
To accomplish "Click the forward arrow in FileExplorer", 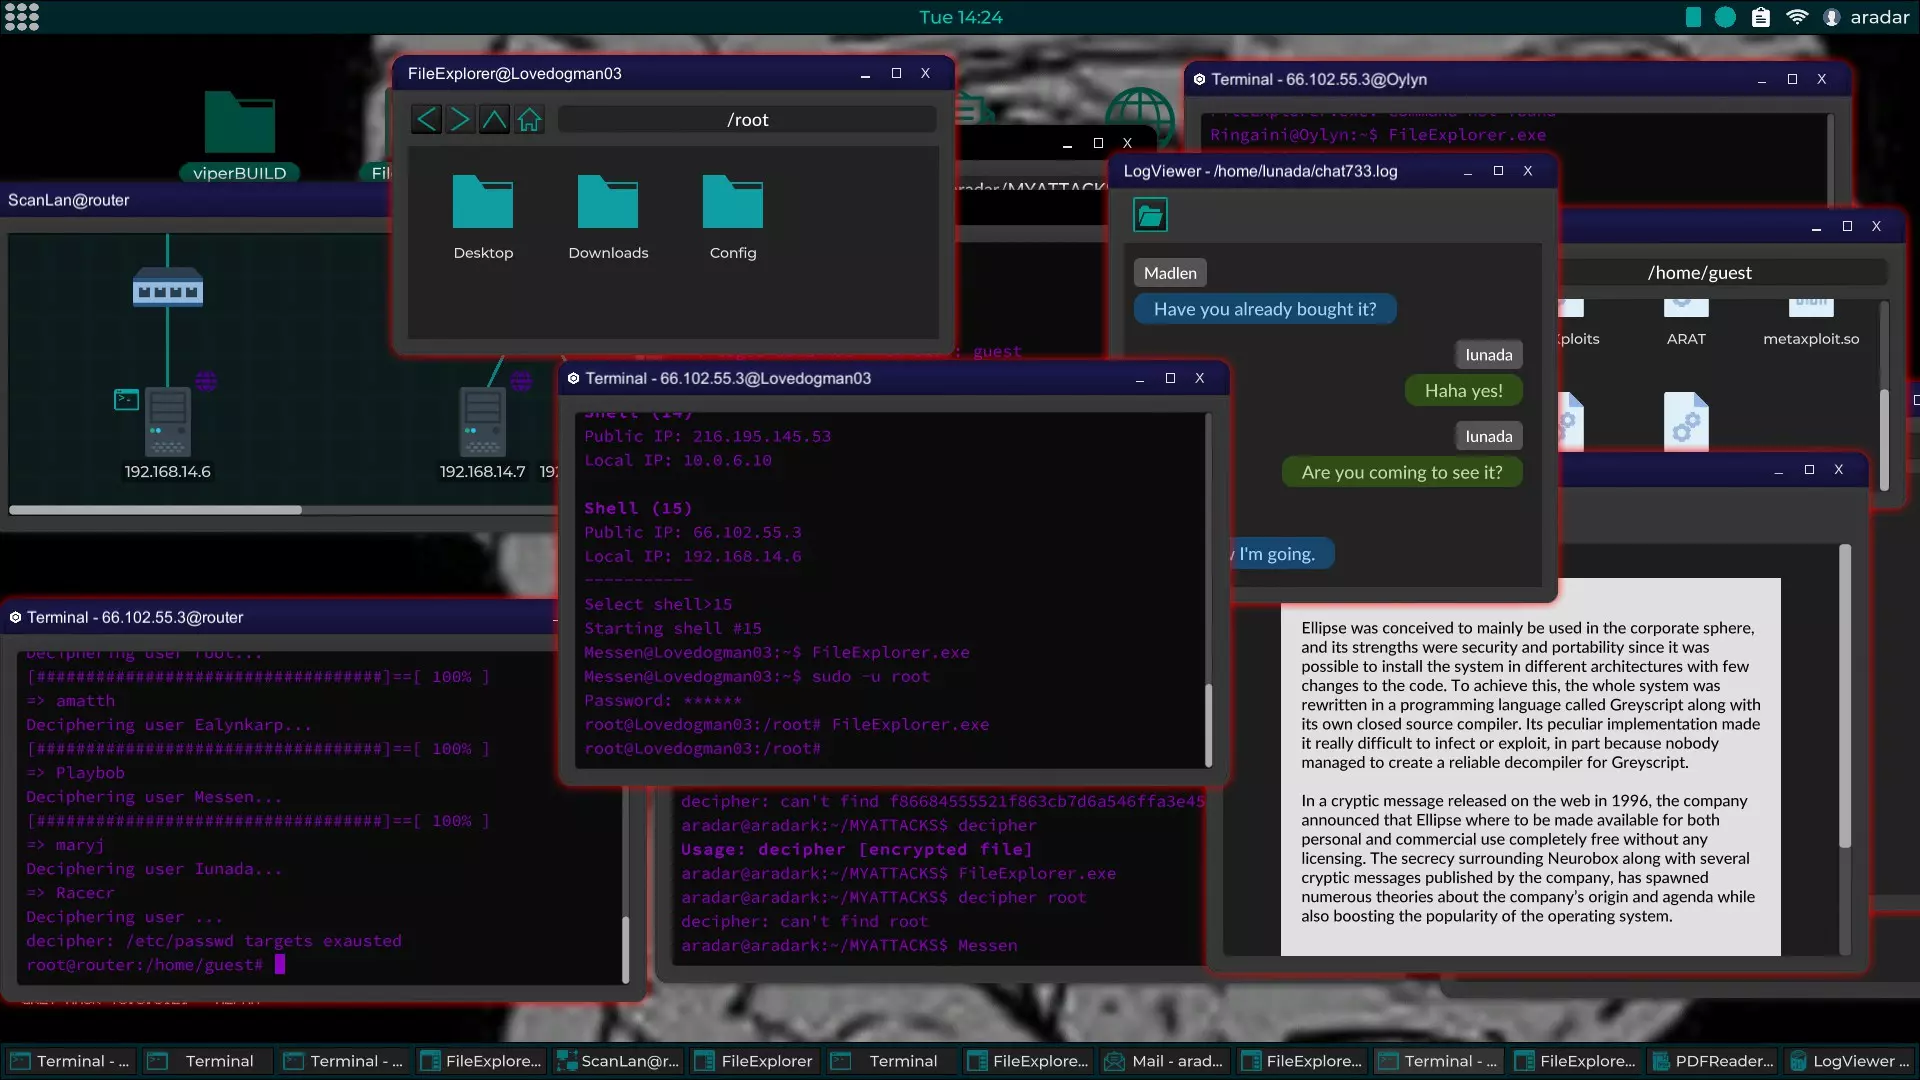I will [x=460, y=120].
